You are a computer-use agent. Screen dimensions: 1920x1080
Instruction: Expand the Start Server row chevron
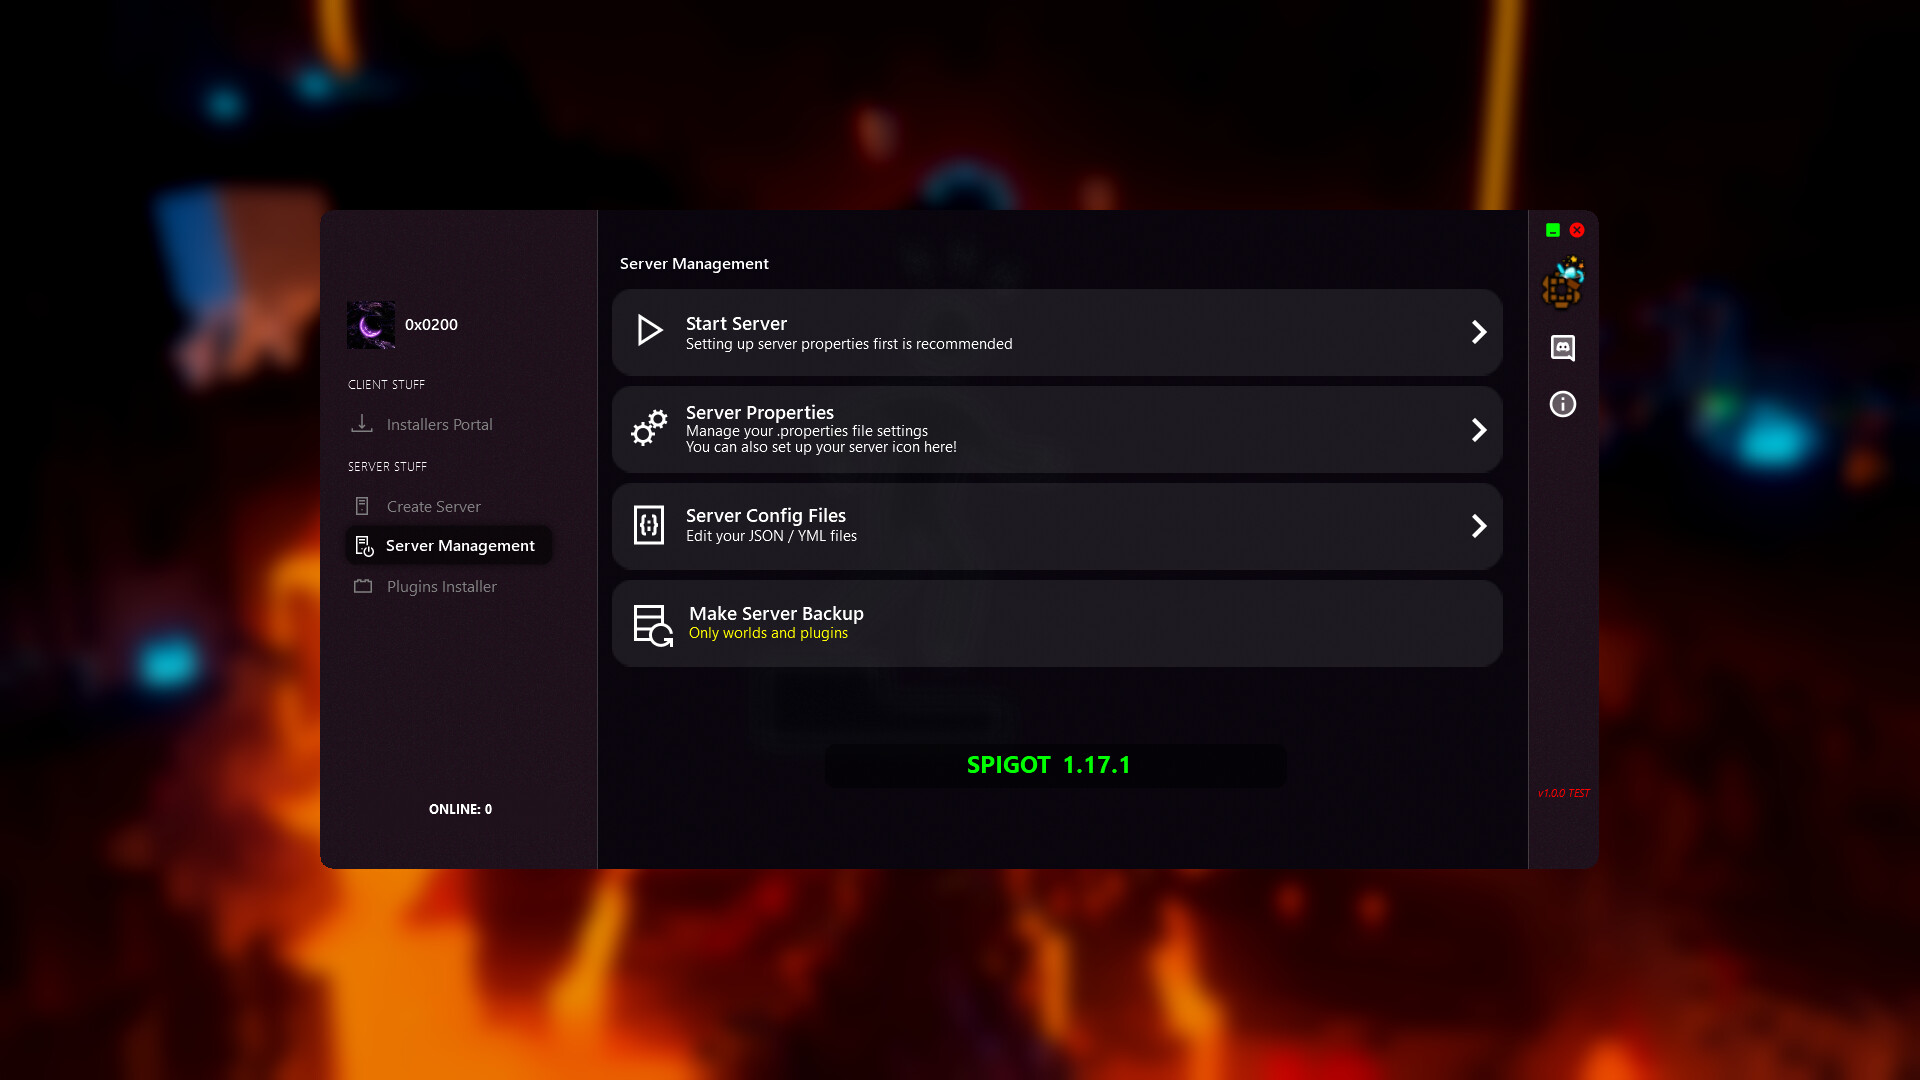pos(1479,331)
